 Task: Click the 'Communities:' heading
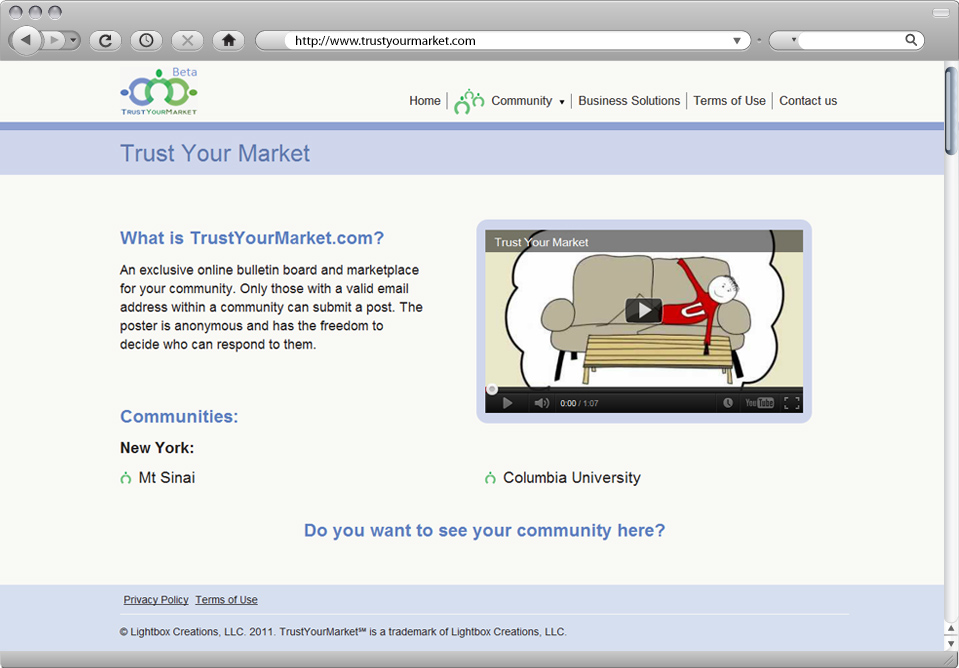click(x=179, y=417)
